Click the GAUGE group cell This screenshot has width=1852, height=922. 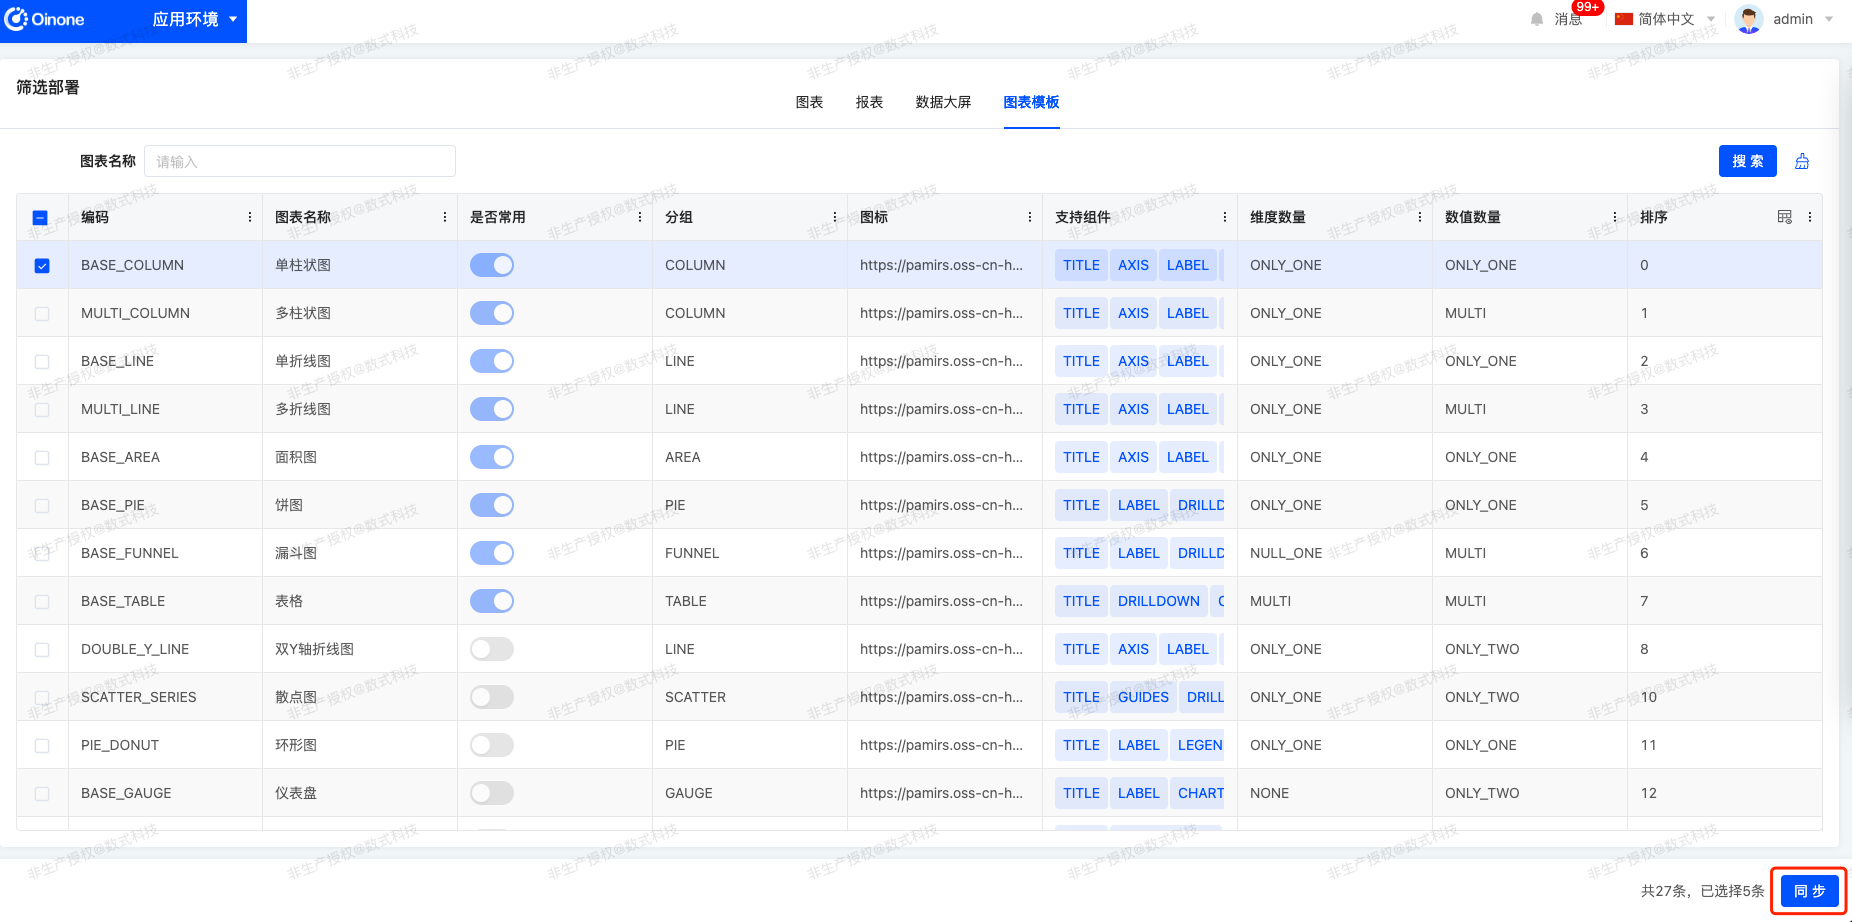click(x=689, y=793)
